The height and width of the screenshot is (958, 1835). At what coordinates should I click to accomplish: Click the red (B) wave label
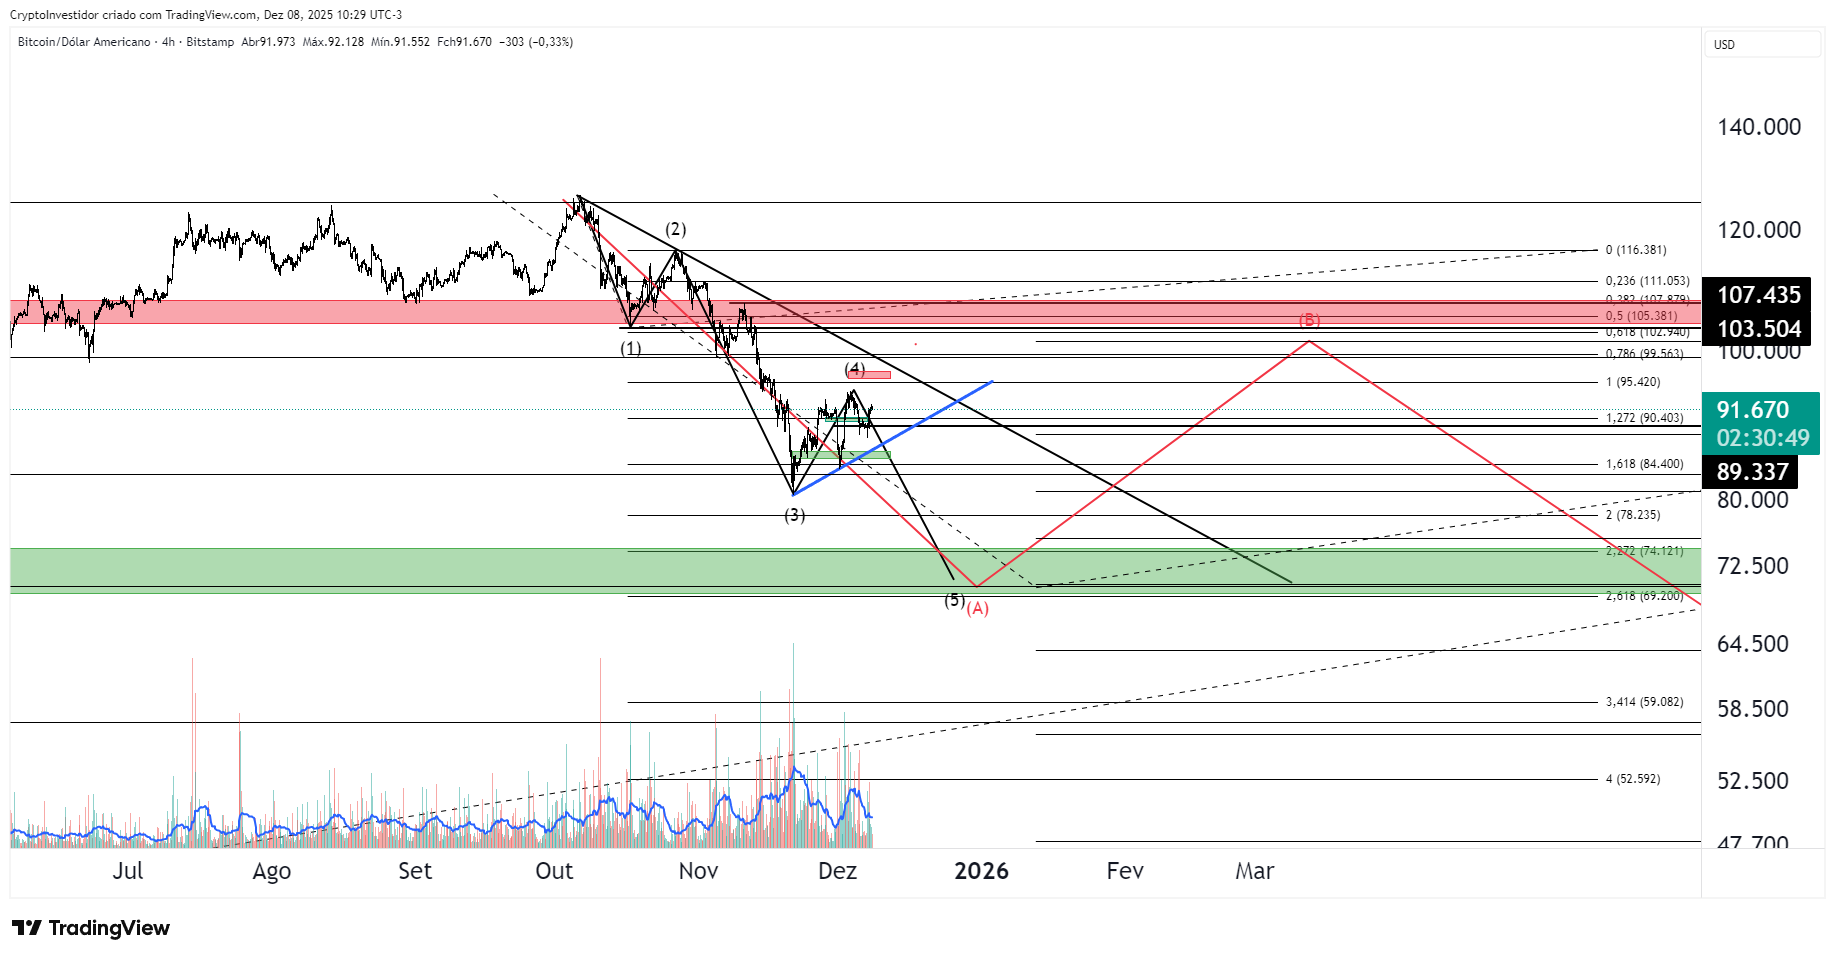[1309, 320]
